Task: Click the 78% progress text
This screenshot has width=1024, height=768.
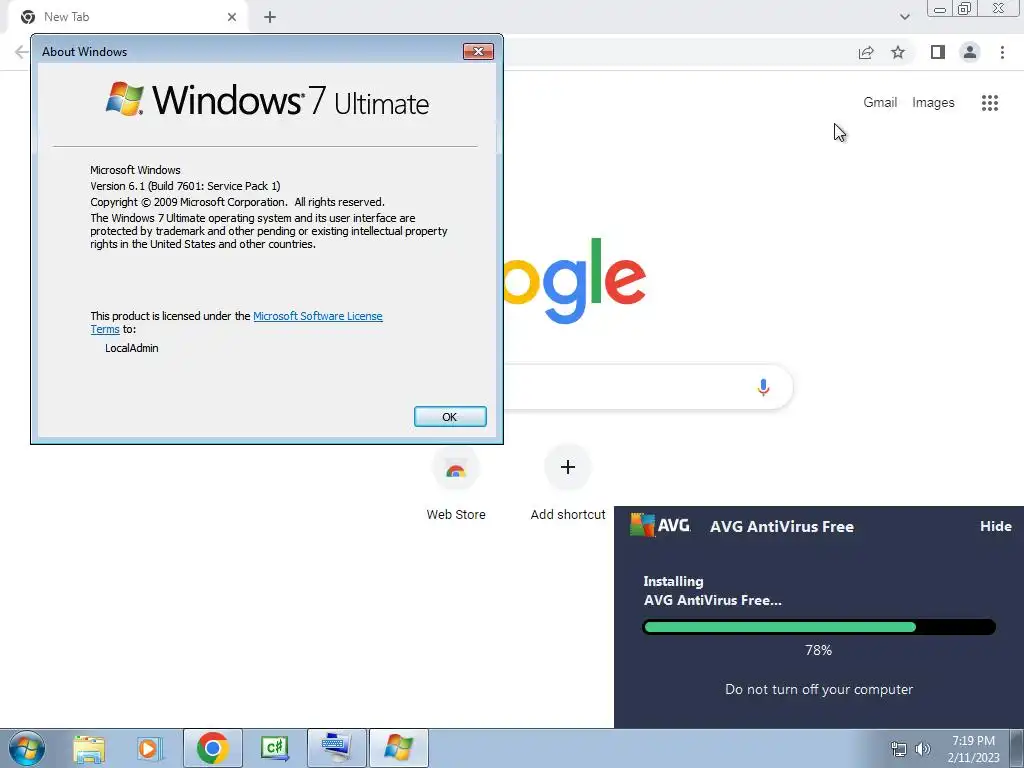Action: click(x=818, y=650)
